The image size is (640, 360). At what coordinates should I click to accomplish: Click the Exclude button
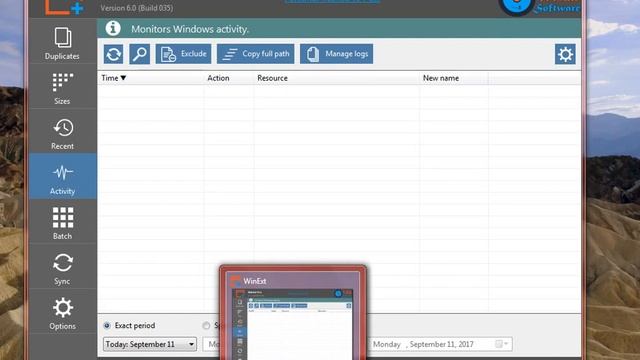(183, 54)
